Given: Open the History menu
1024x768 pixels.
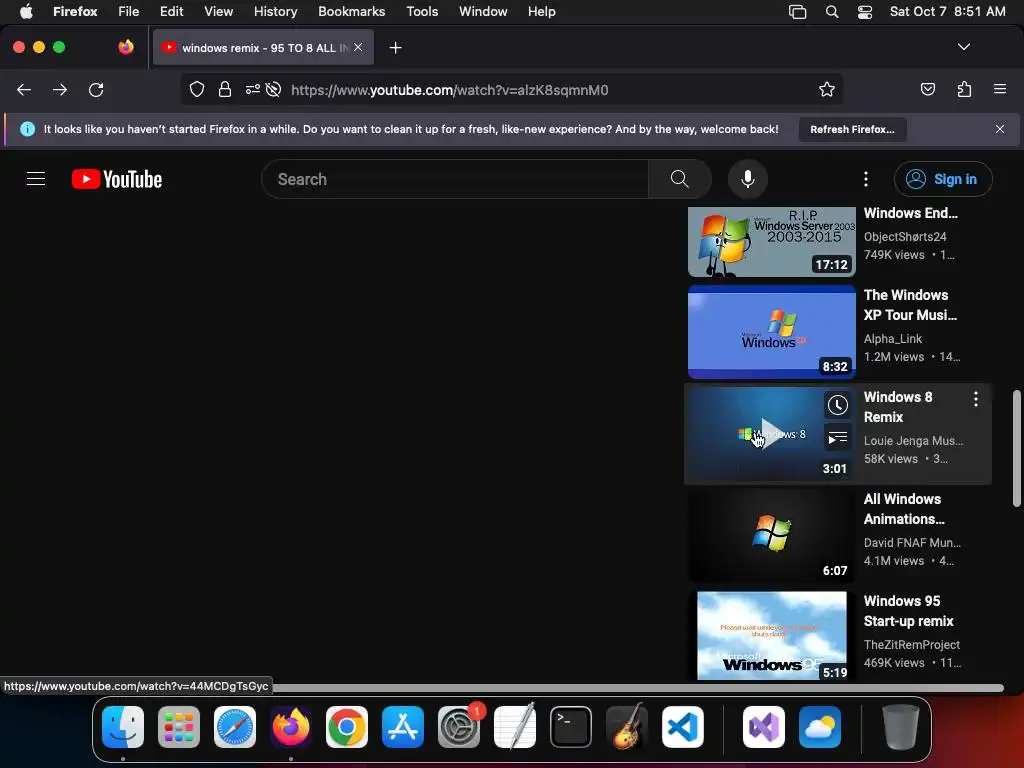Looking at the screenshot, I should click(x=276, y=11).
